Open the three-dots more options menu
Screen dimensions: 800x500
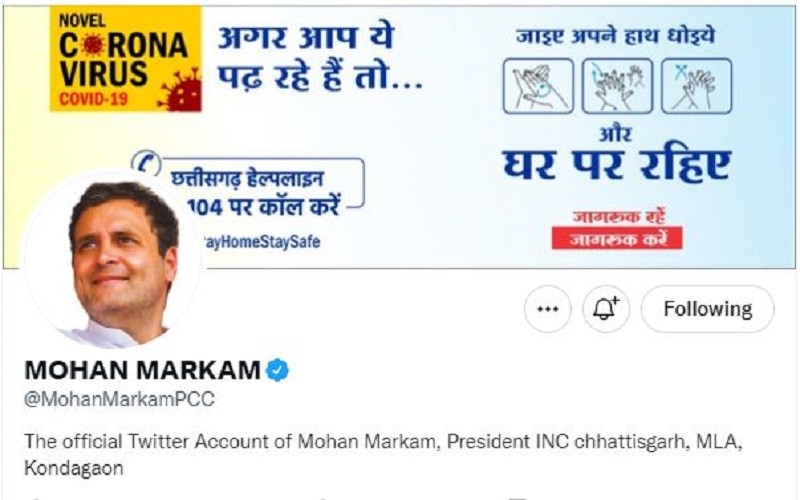click(x=547, y=309)
